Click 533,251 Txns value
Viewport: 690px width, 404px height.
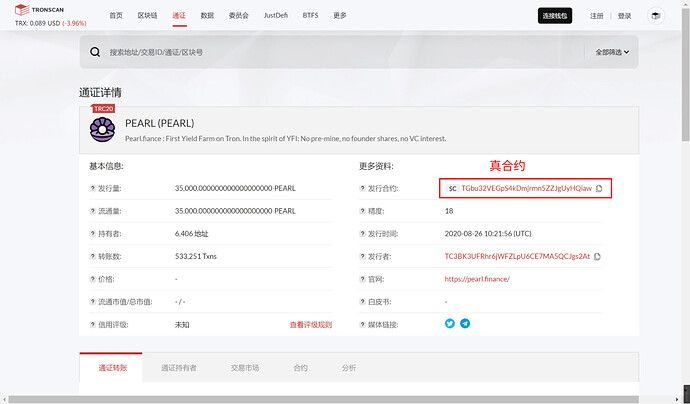[196, 257]
